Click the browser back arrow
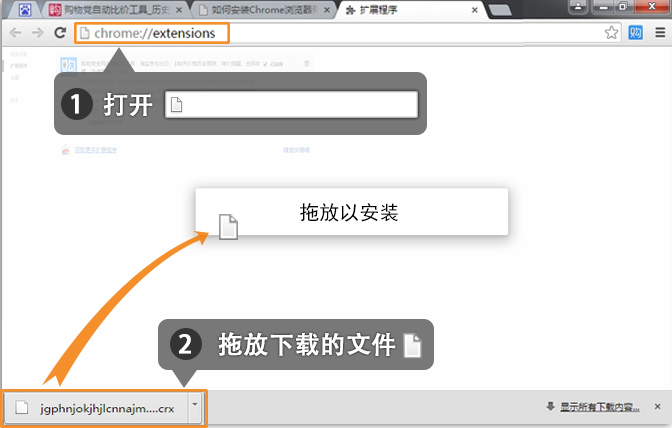This screenshot has width=672, height=428. pos(15,33)
